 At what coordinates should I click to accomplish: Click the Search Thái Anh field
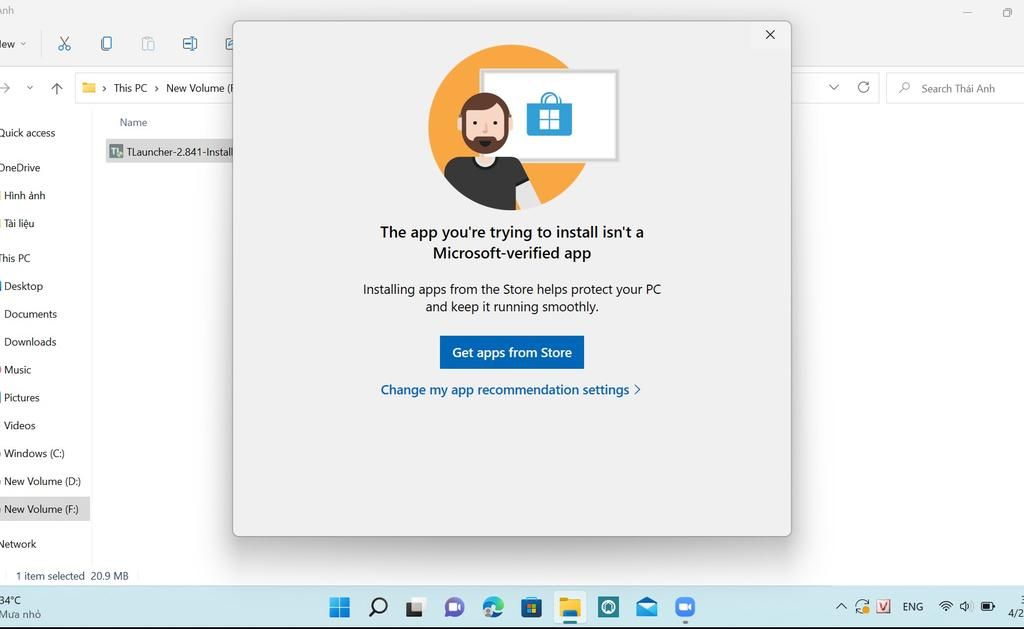point(955,88)
